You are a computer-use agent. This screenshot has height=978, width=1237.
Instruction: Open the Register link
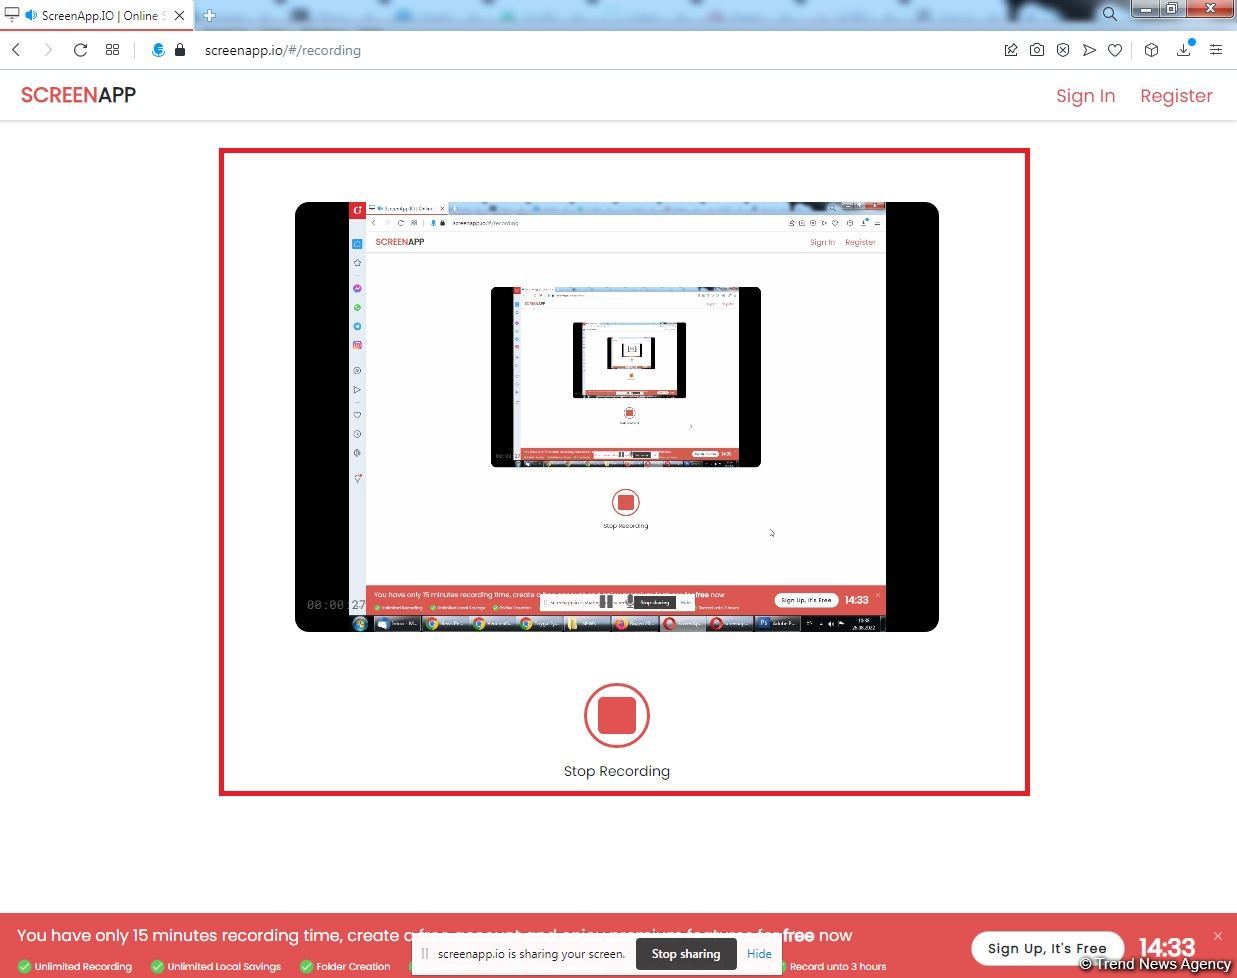pos(1176,96)
